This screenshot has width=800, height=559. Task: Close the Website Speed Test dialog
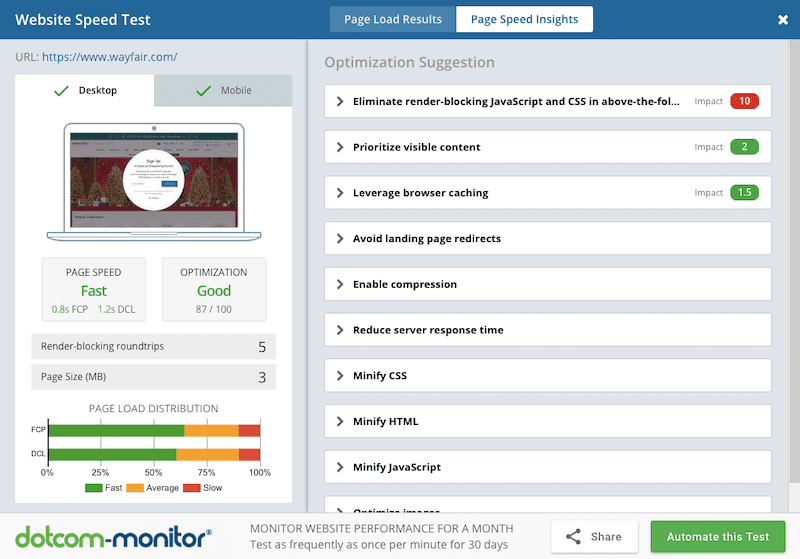click(x=783, y=20)
